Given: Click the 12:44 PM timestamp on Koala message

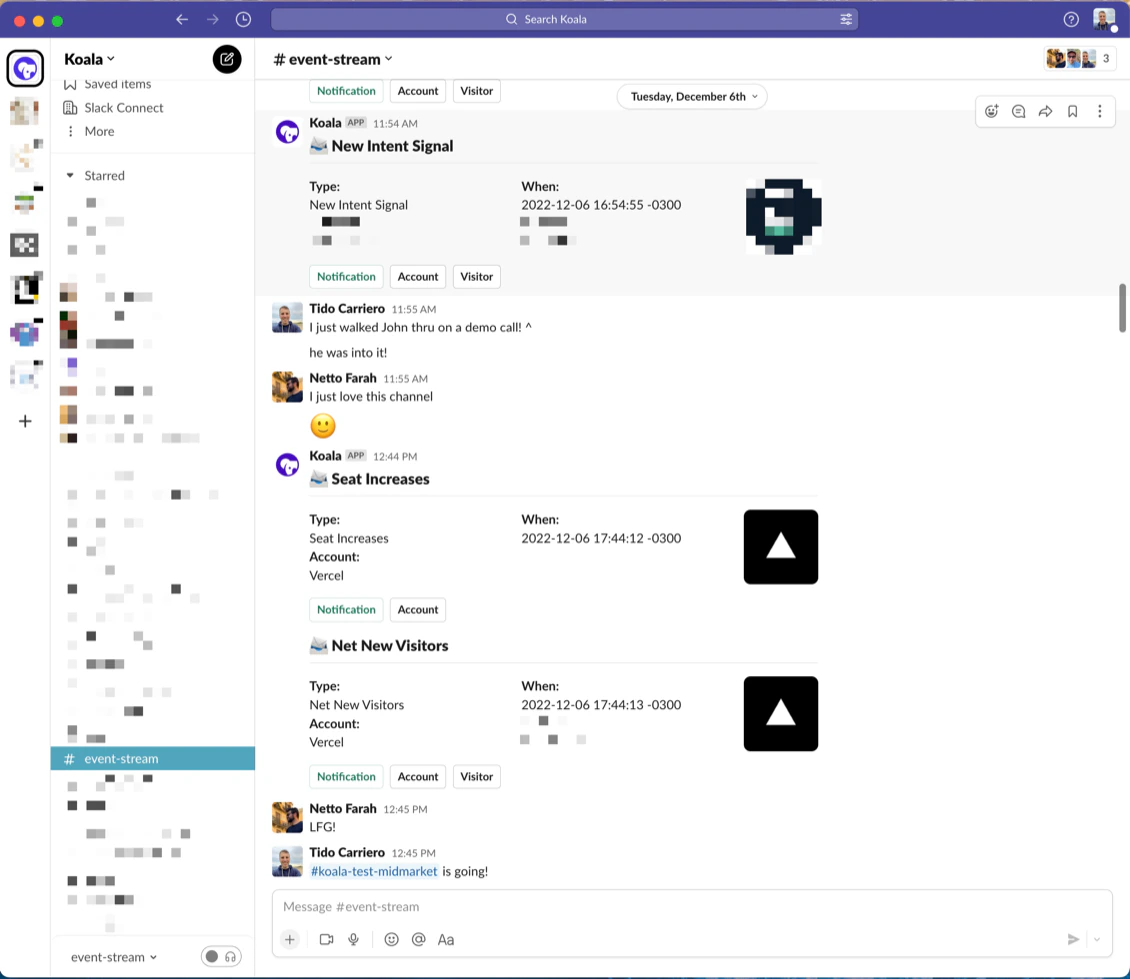Looking at the screenshot, I should [x=395, y=457].
